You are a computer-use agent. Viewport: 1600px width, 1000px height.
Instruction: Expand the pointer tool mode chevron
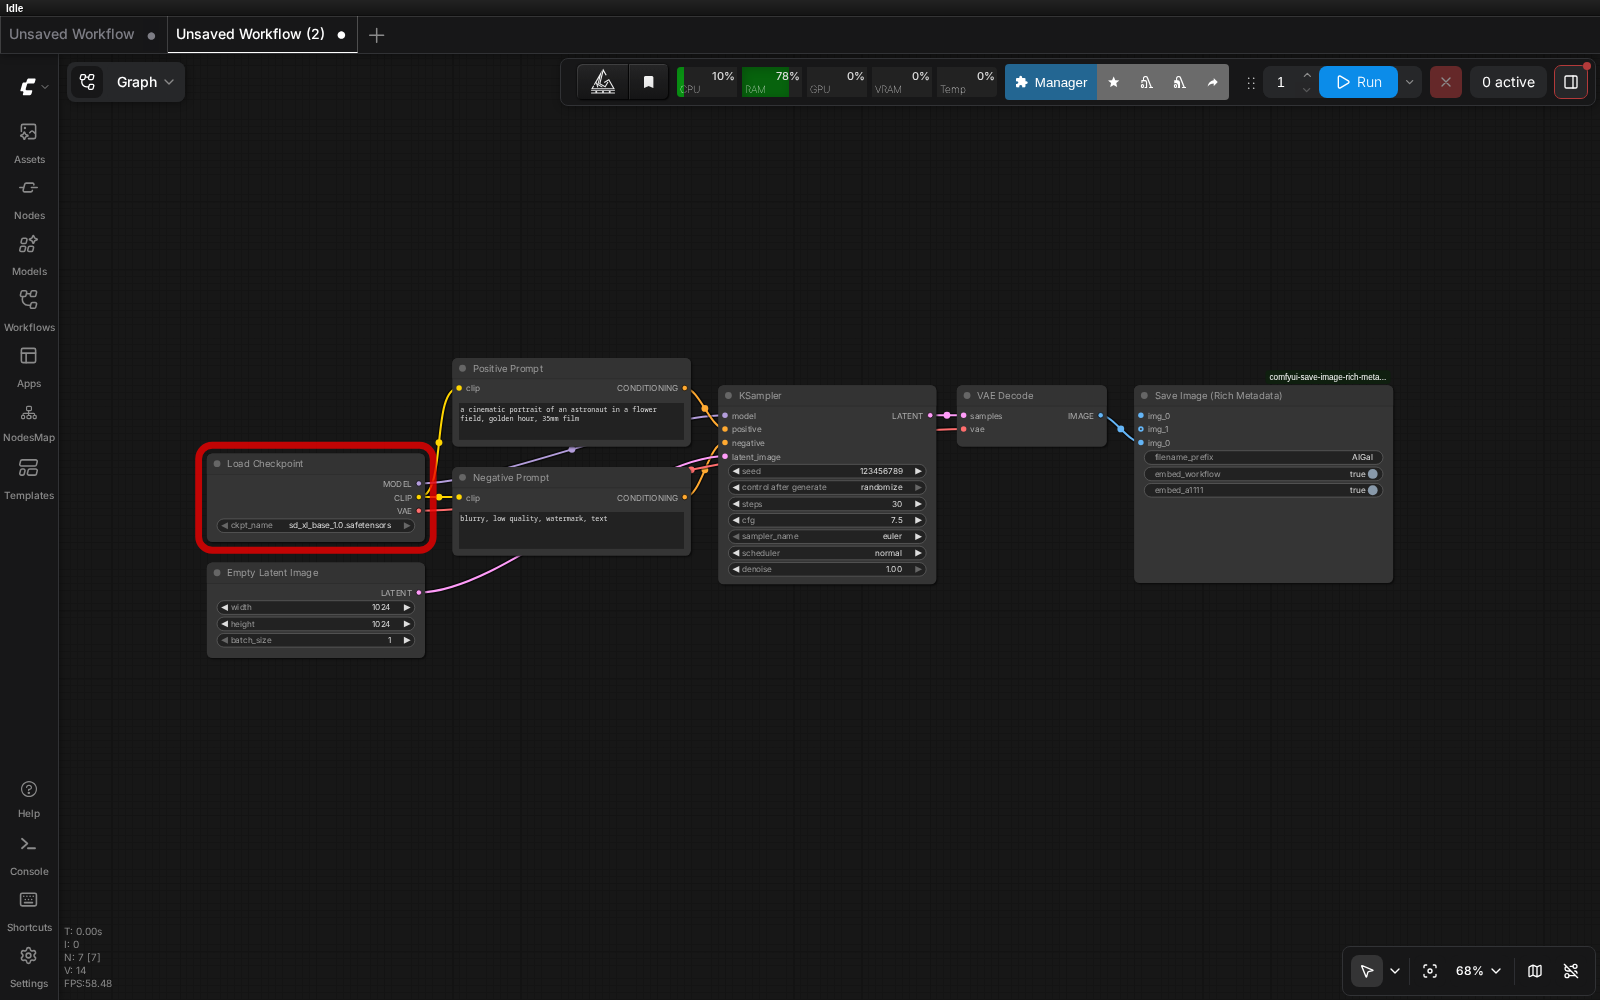click(1395, 971)
